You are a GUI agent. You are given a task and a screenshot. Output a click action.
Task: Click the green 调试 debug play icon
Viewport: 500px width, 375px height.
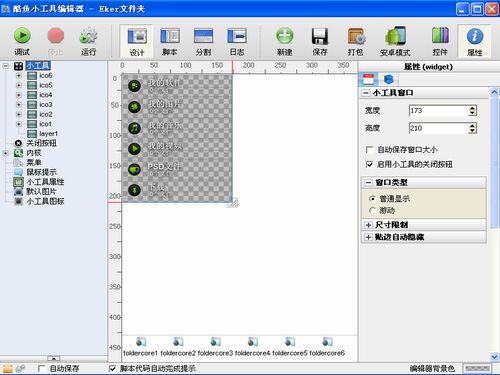[22, 36]
